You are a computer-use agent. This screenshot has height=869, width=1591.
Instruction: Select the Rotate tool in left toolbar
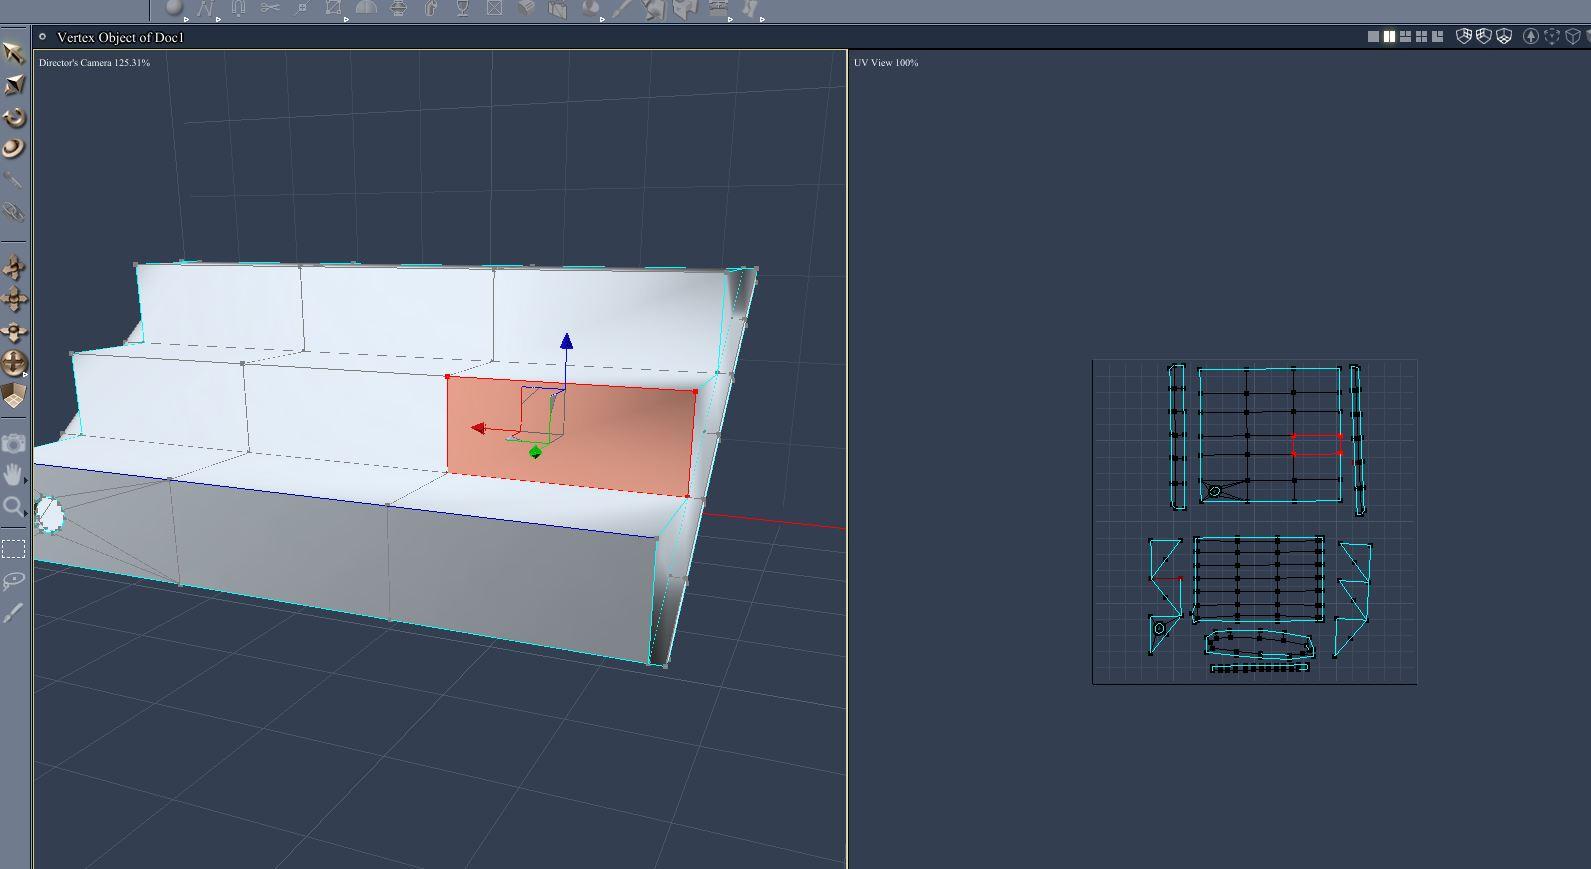(14, 117)
